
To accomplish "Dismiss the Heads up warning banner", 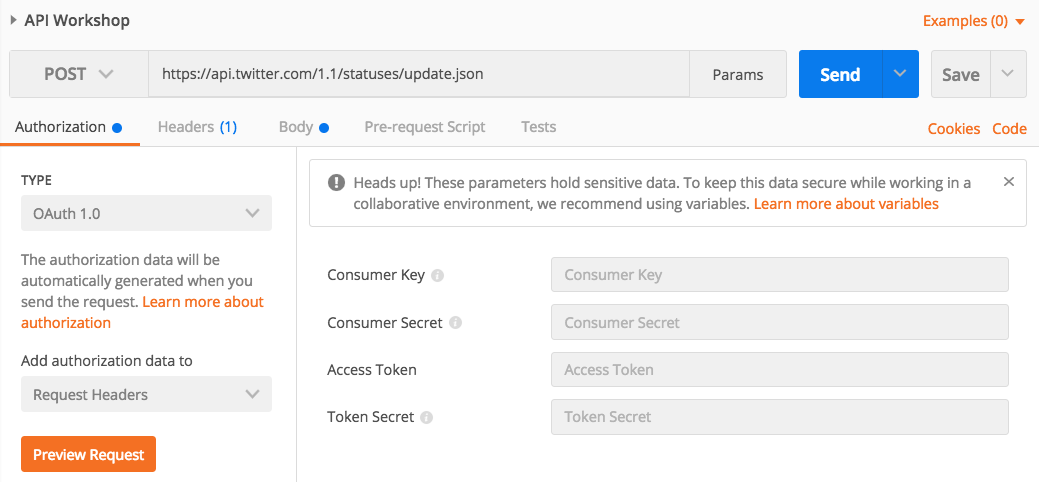I will tap(1008, 182).
